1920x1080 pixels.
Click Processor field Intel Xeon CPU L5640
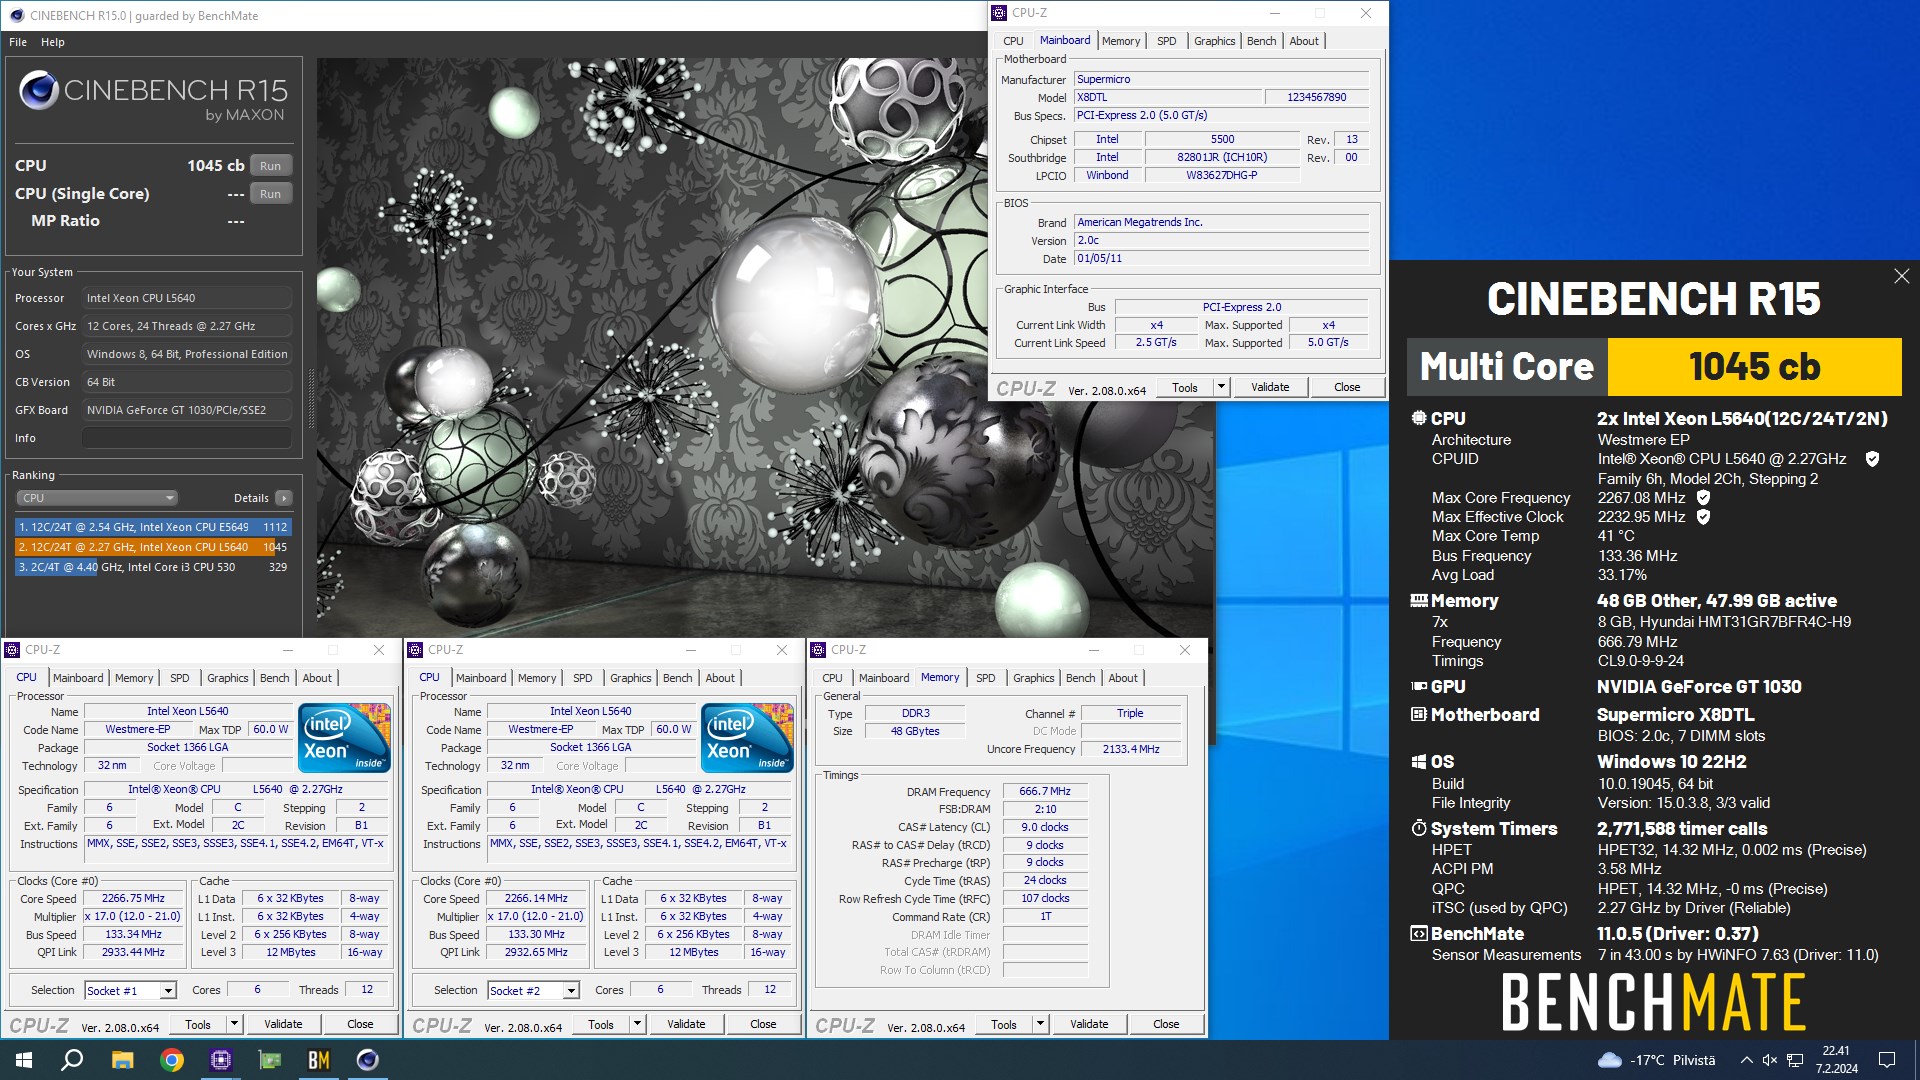[187, 298]
